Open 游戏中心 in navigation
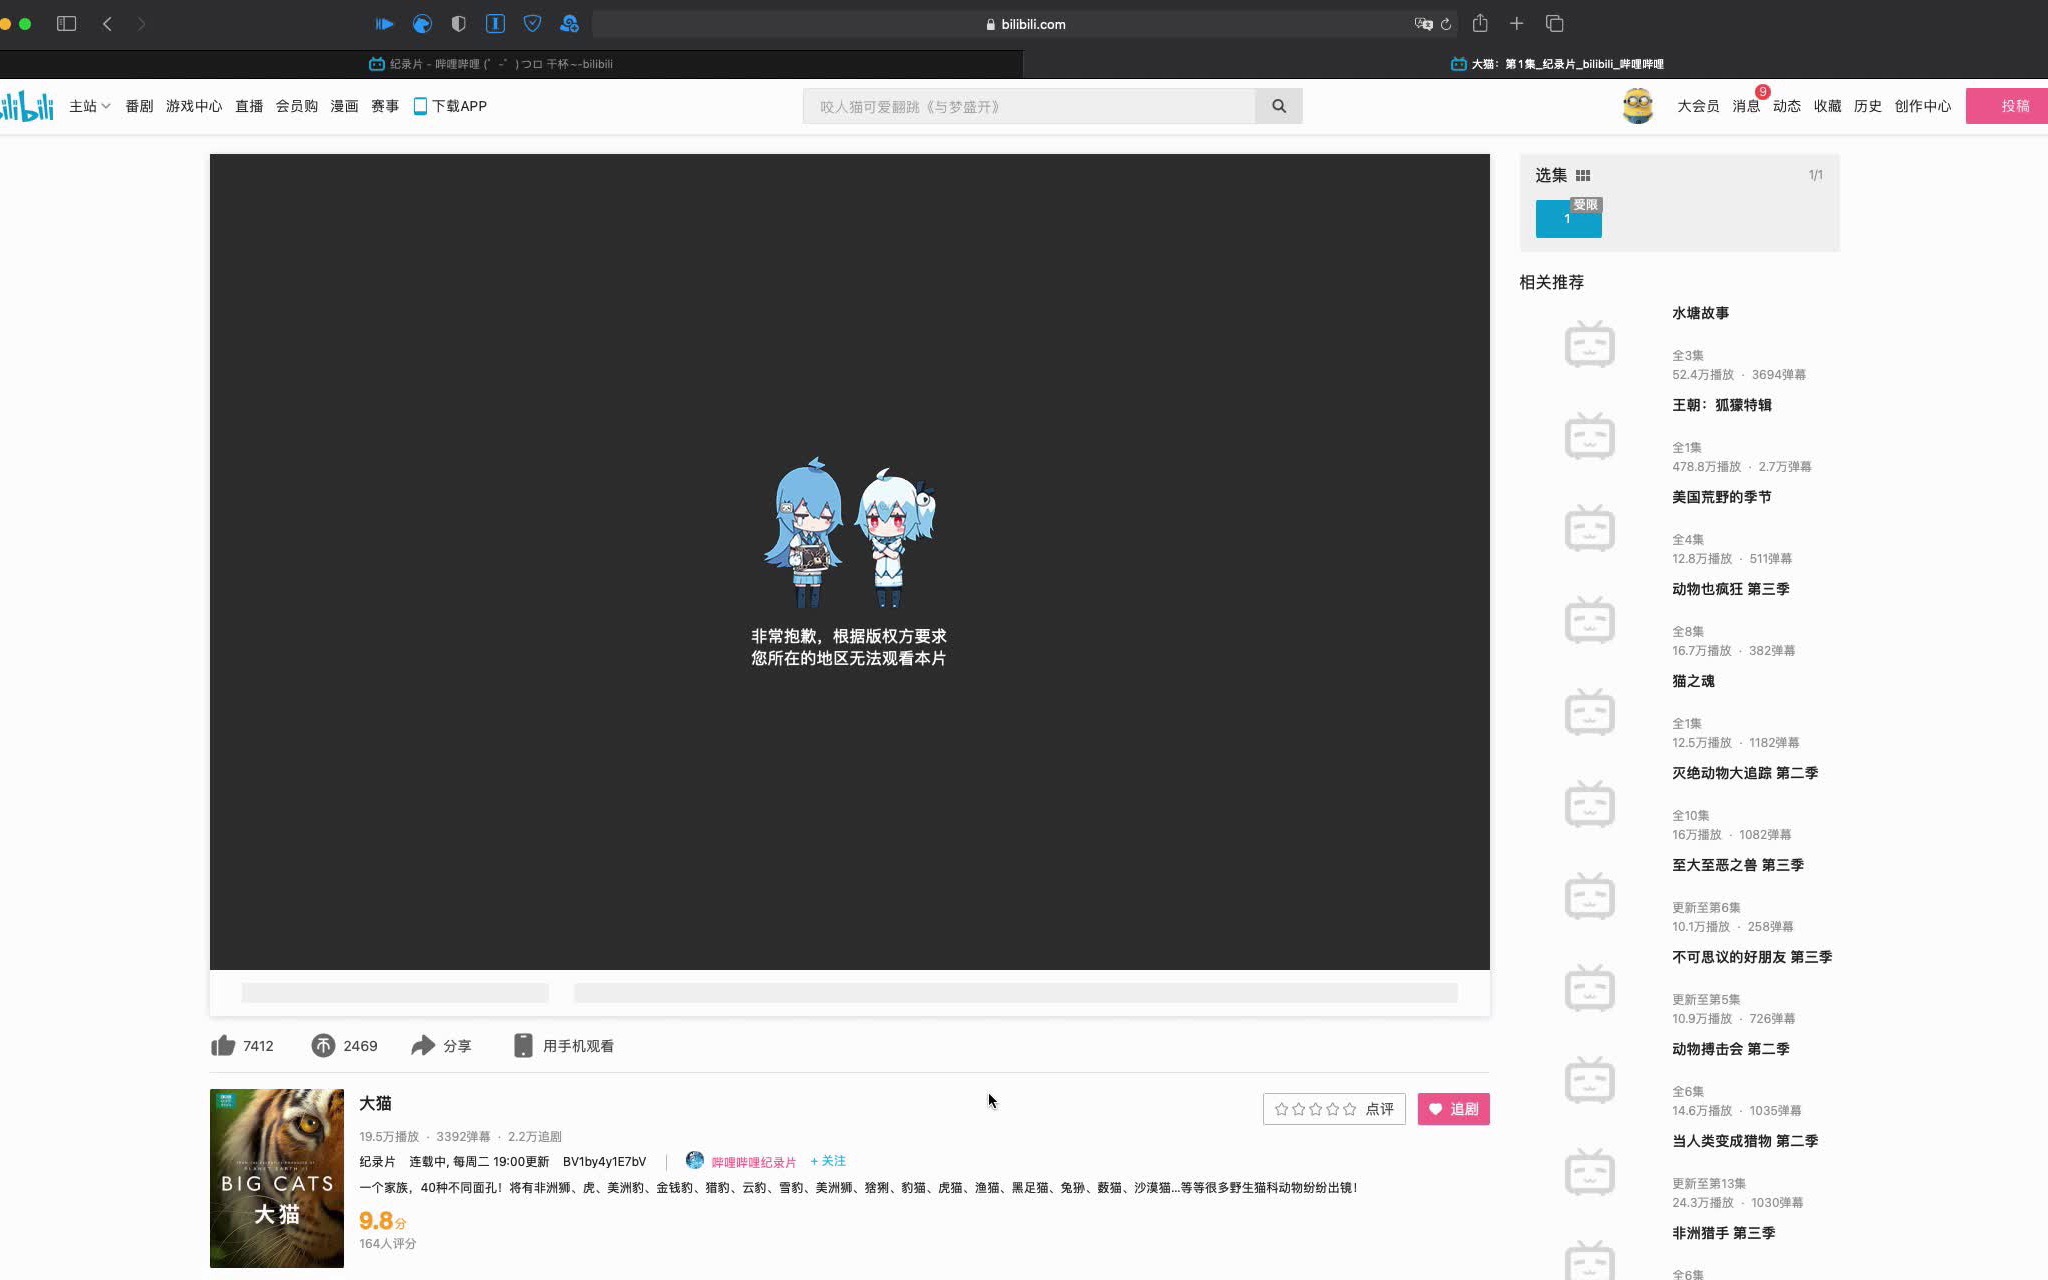Screen dimensions: 2048x1280 click(x=194, y=106)
